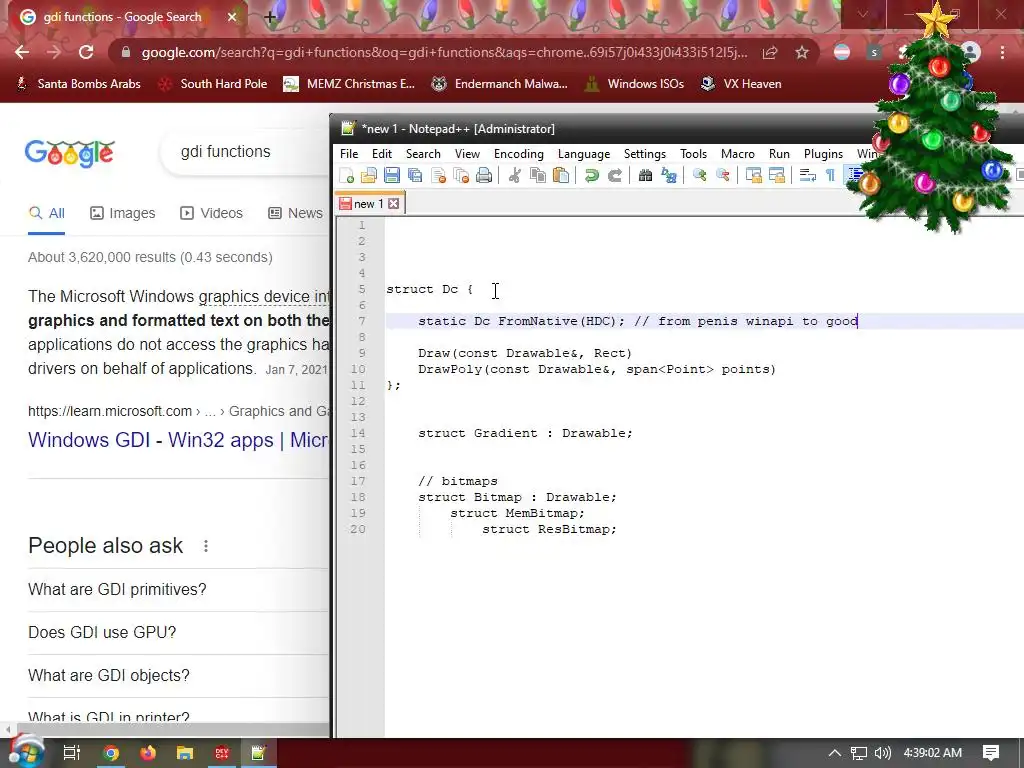
Task: Open the Macro menu
Action: 737,153
